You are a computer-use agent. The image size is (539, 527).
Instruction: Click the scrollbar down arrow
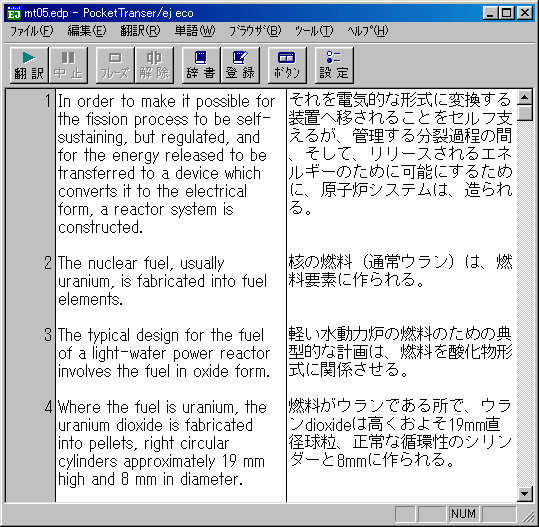click(525, 494)
